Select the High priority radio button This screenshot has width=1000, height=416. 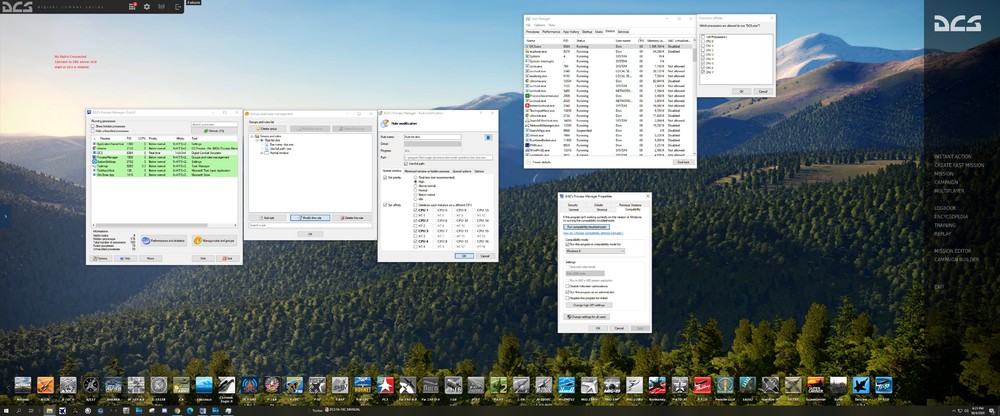416,181
